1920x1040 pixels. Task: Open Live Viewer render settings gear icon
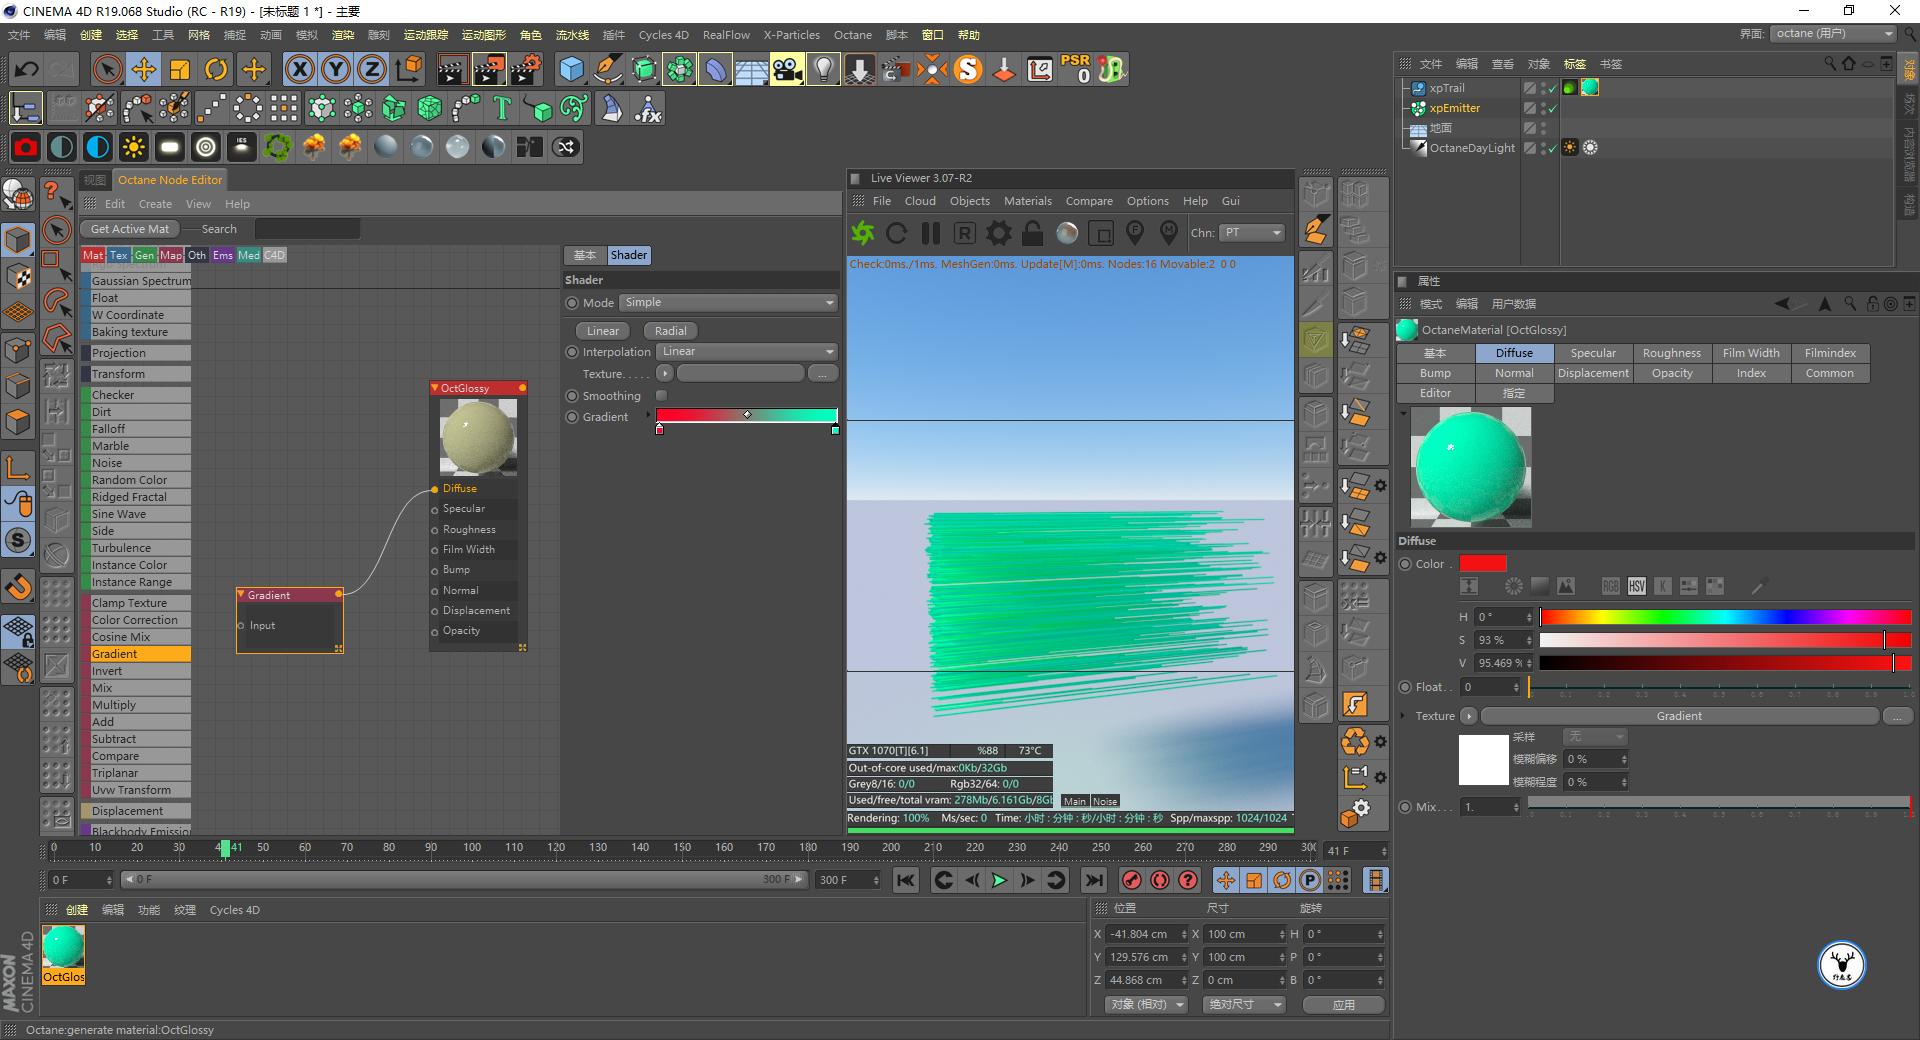click(997, 233)
